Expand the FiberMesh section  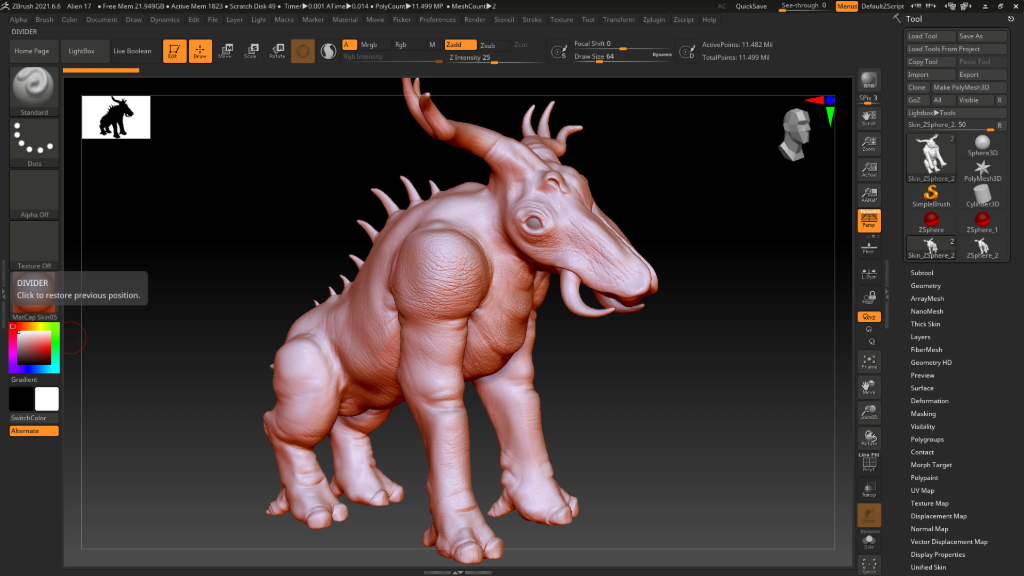[926, 349]
